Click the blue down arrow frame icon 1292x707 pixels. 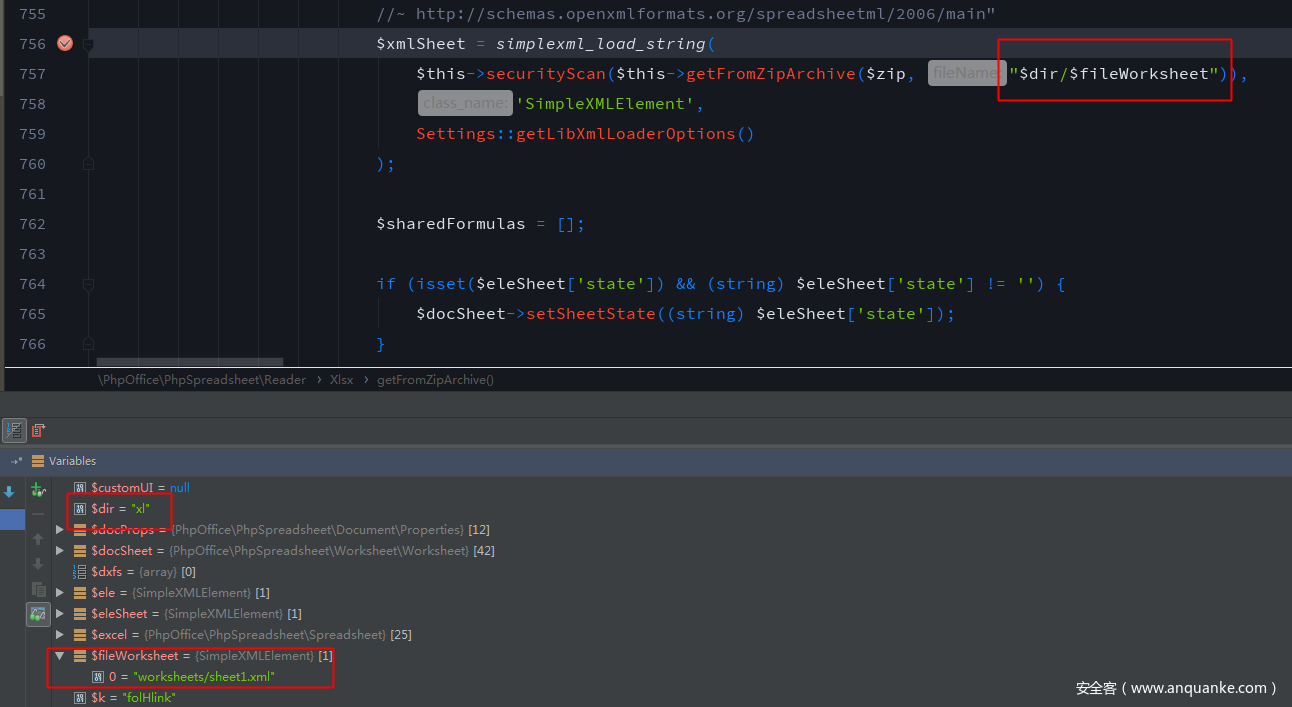(x=9, y=492)
